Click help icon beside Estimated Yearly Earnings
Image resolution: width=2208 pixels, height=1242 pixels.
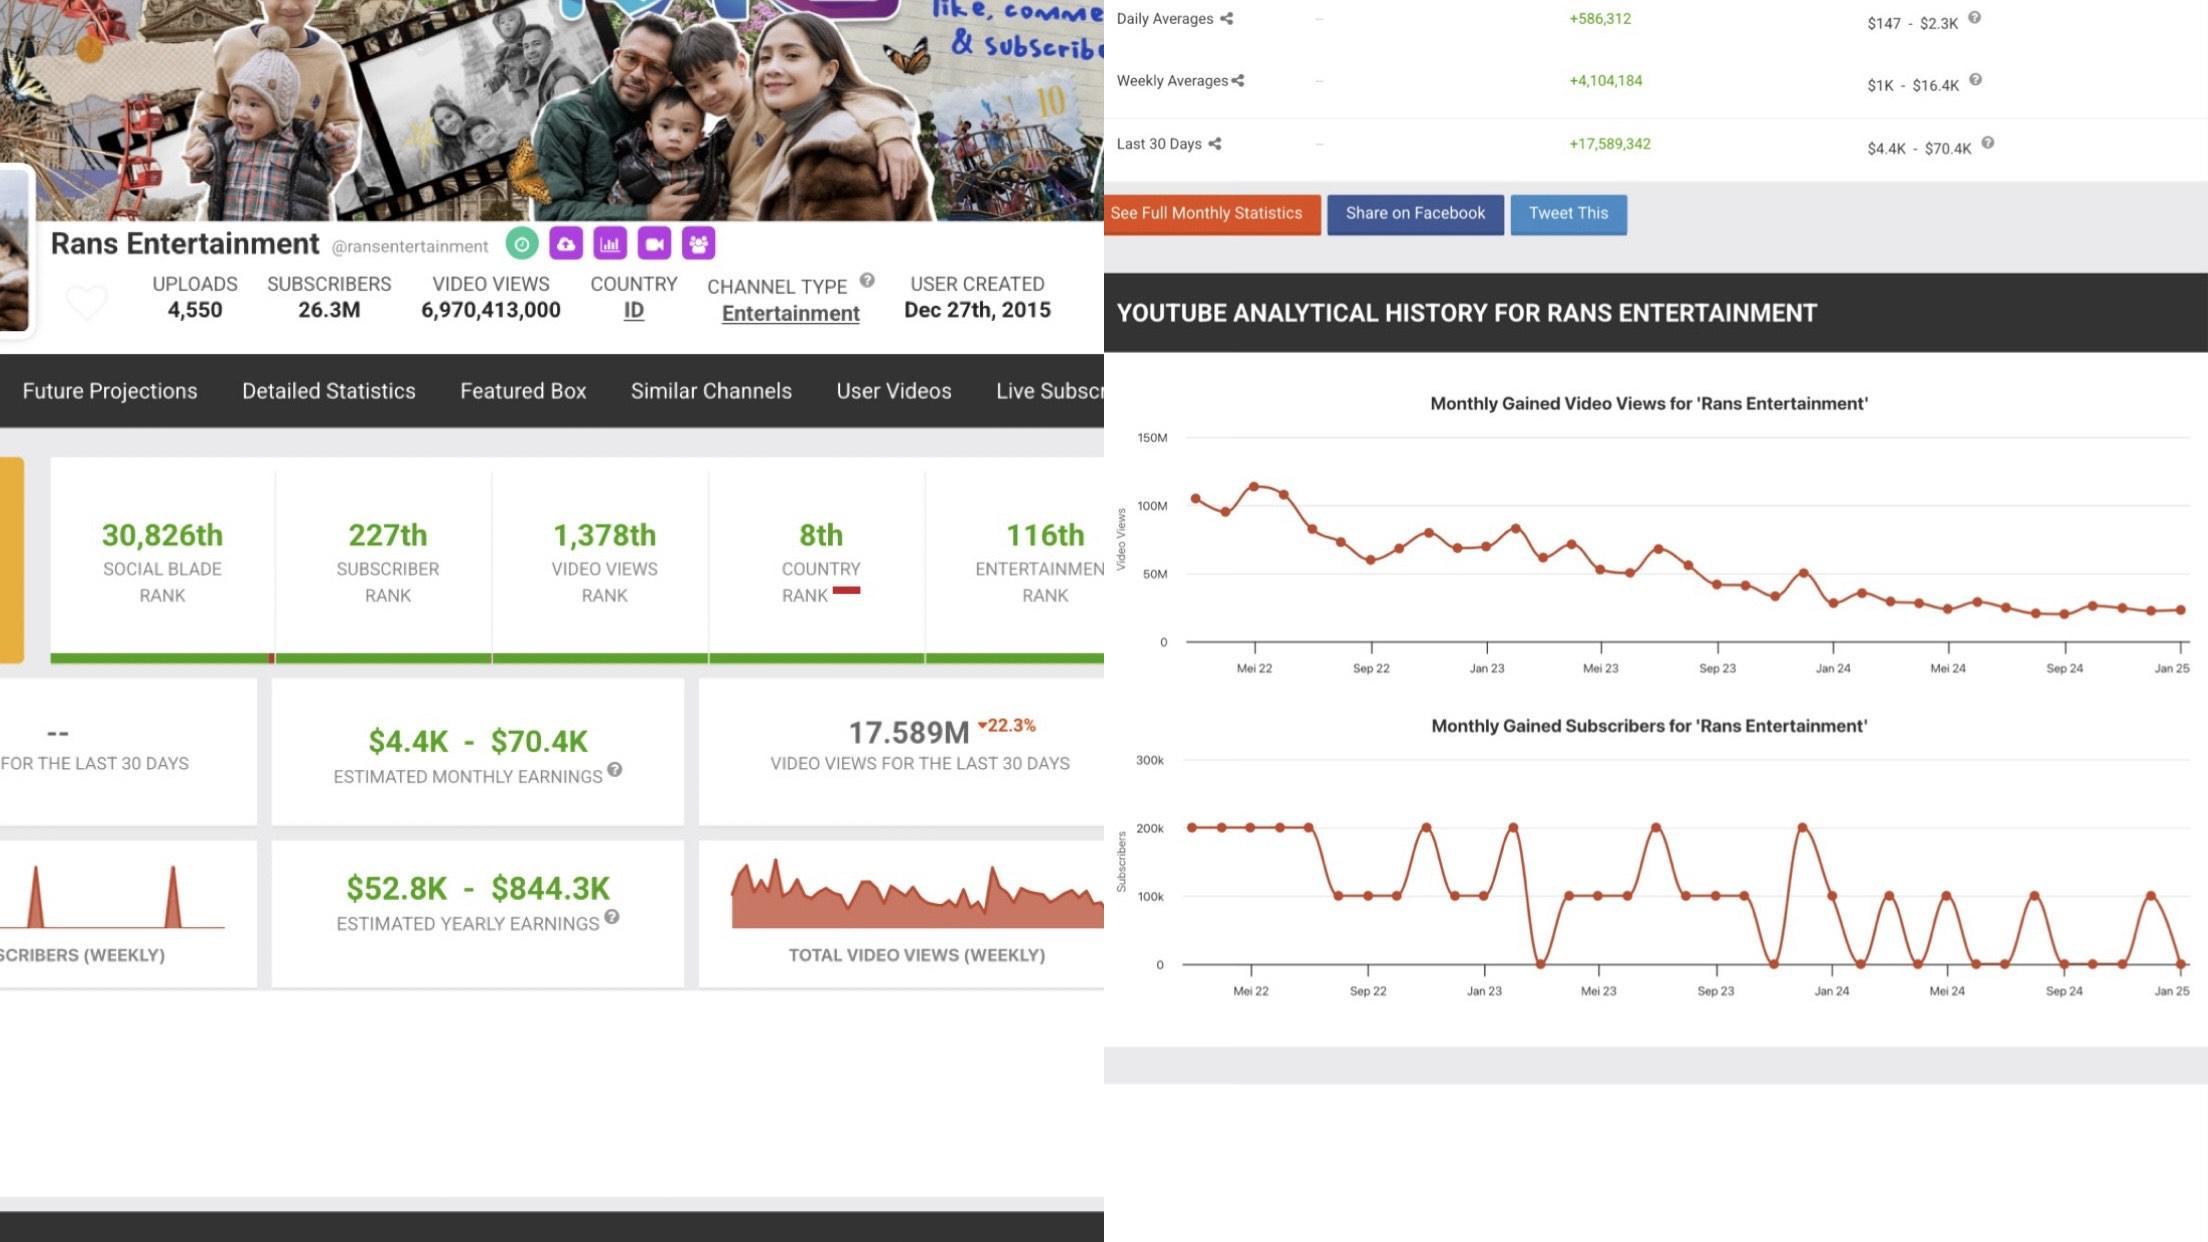612,917
